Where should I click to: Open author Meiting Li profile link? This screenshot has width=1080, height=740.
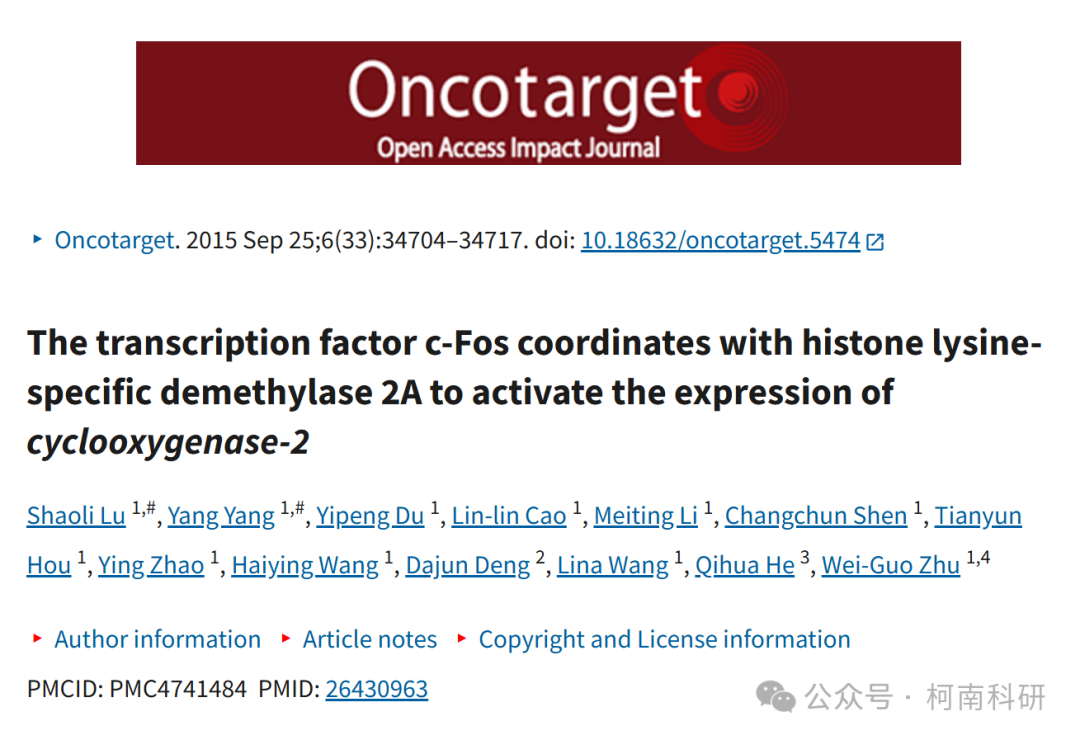pyautogui.click(x=645, y=515)
